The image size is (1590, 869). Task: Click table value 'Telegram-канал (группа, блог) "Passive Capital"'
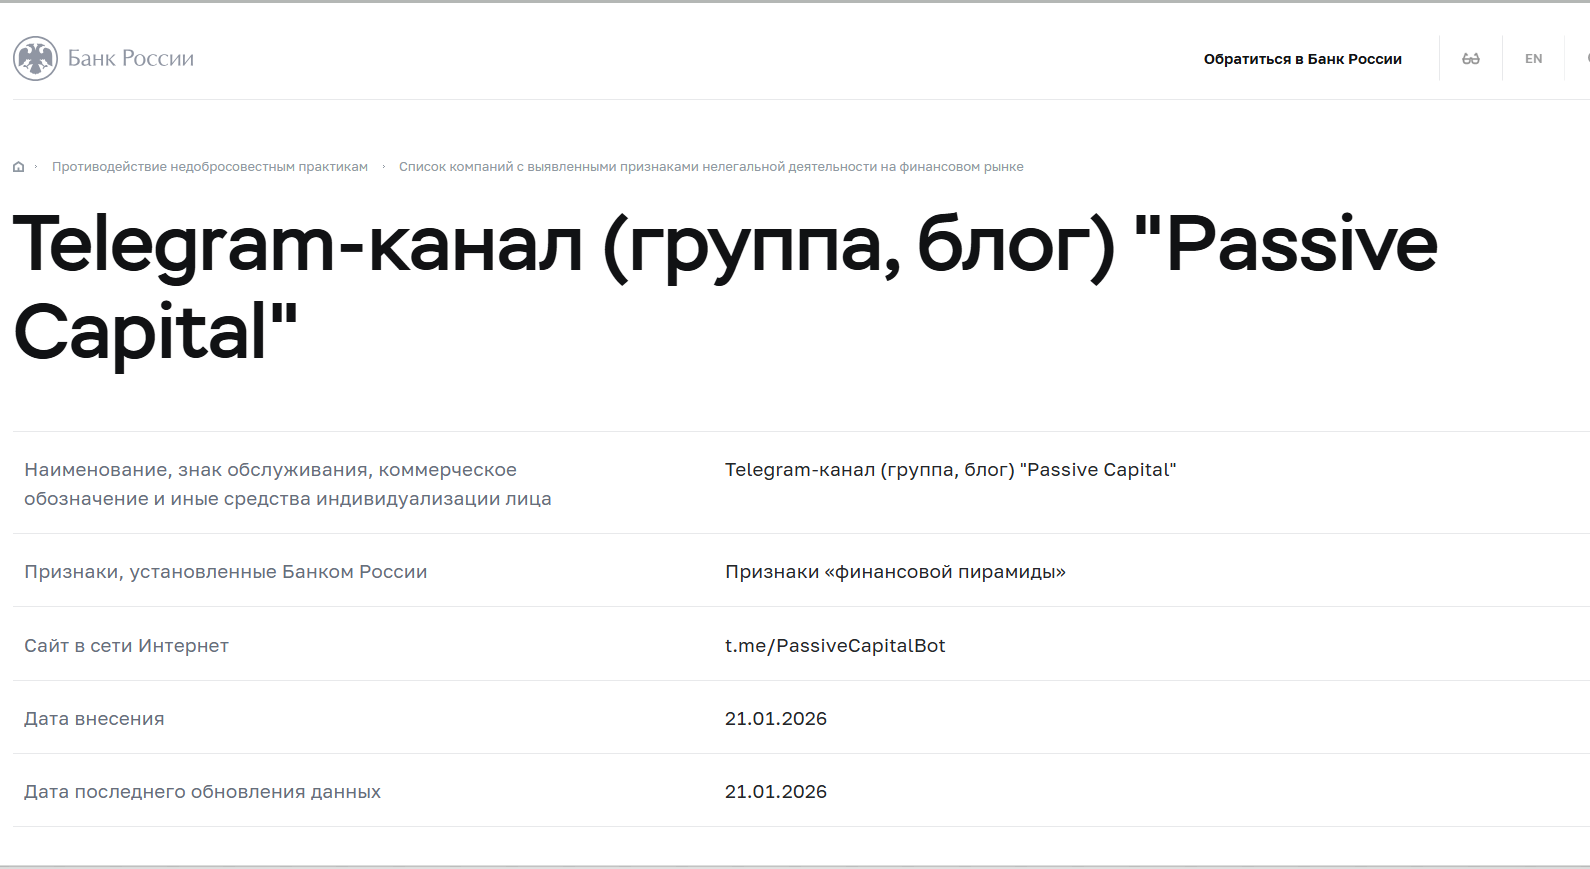coord(950,470)
